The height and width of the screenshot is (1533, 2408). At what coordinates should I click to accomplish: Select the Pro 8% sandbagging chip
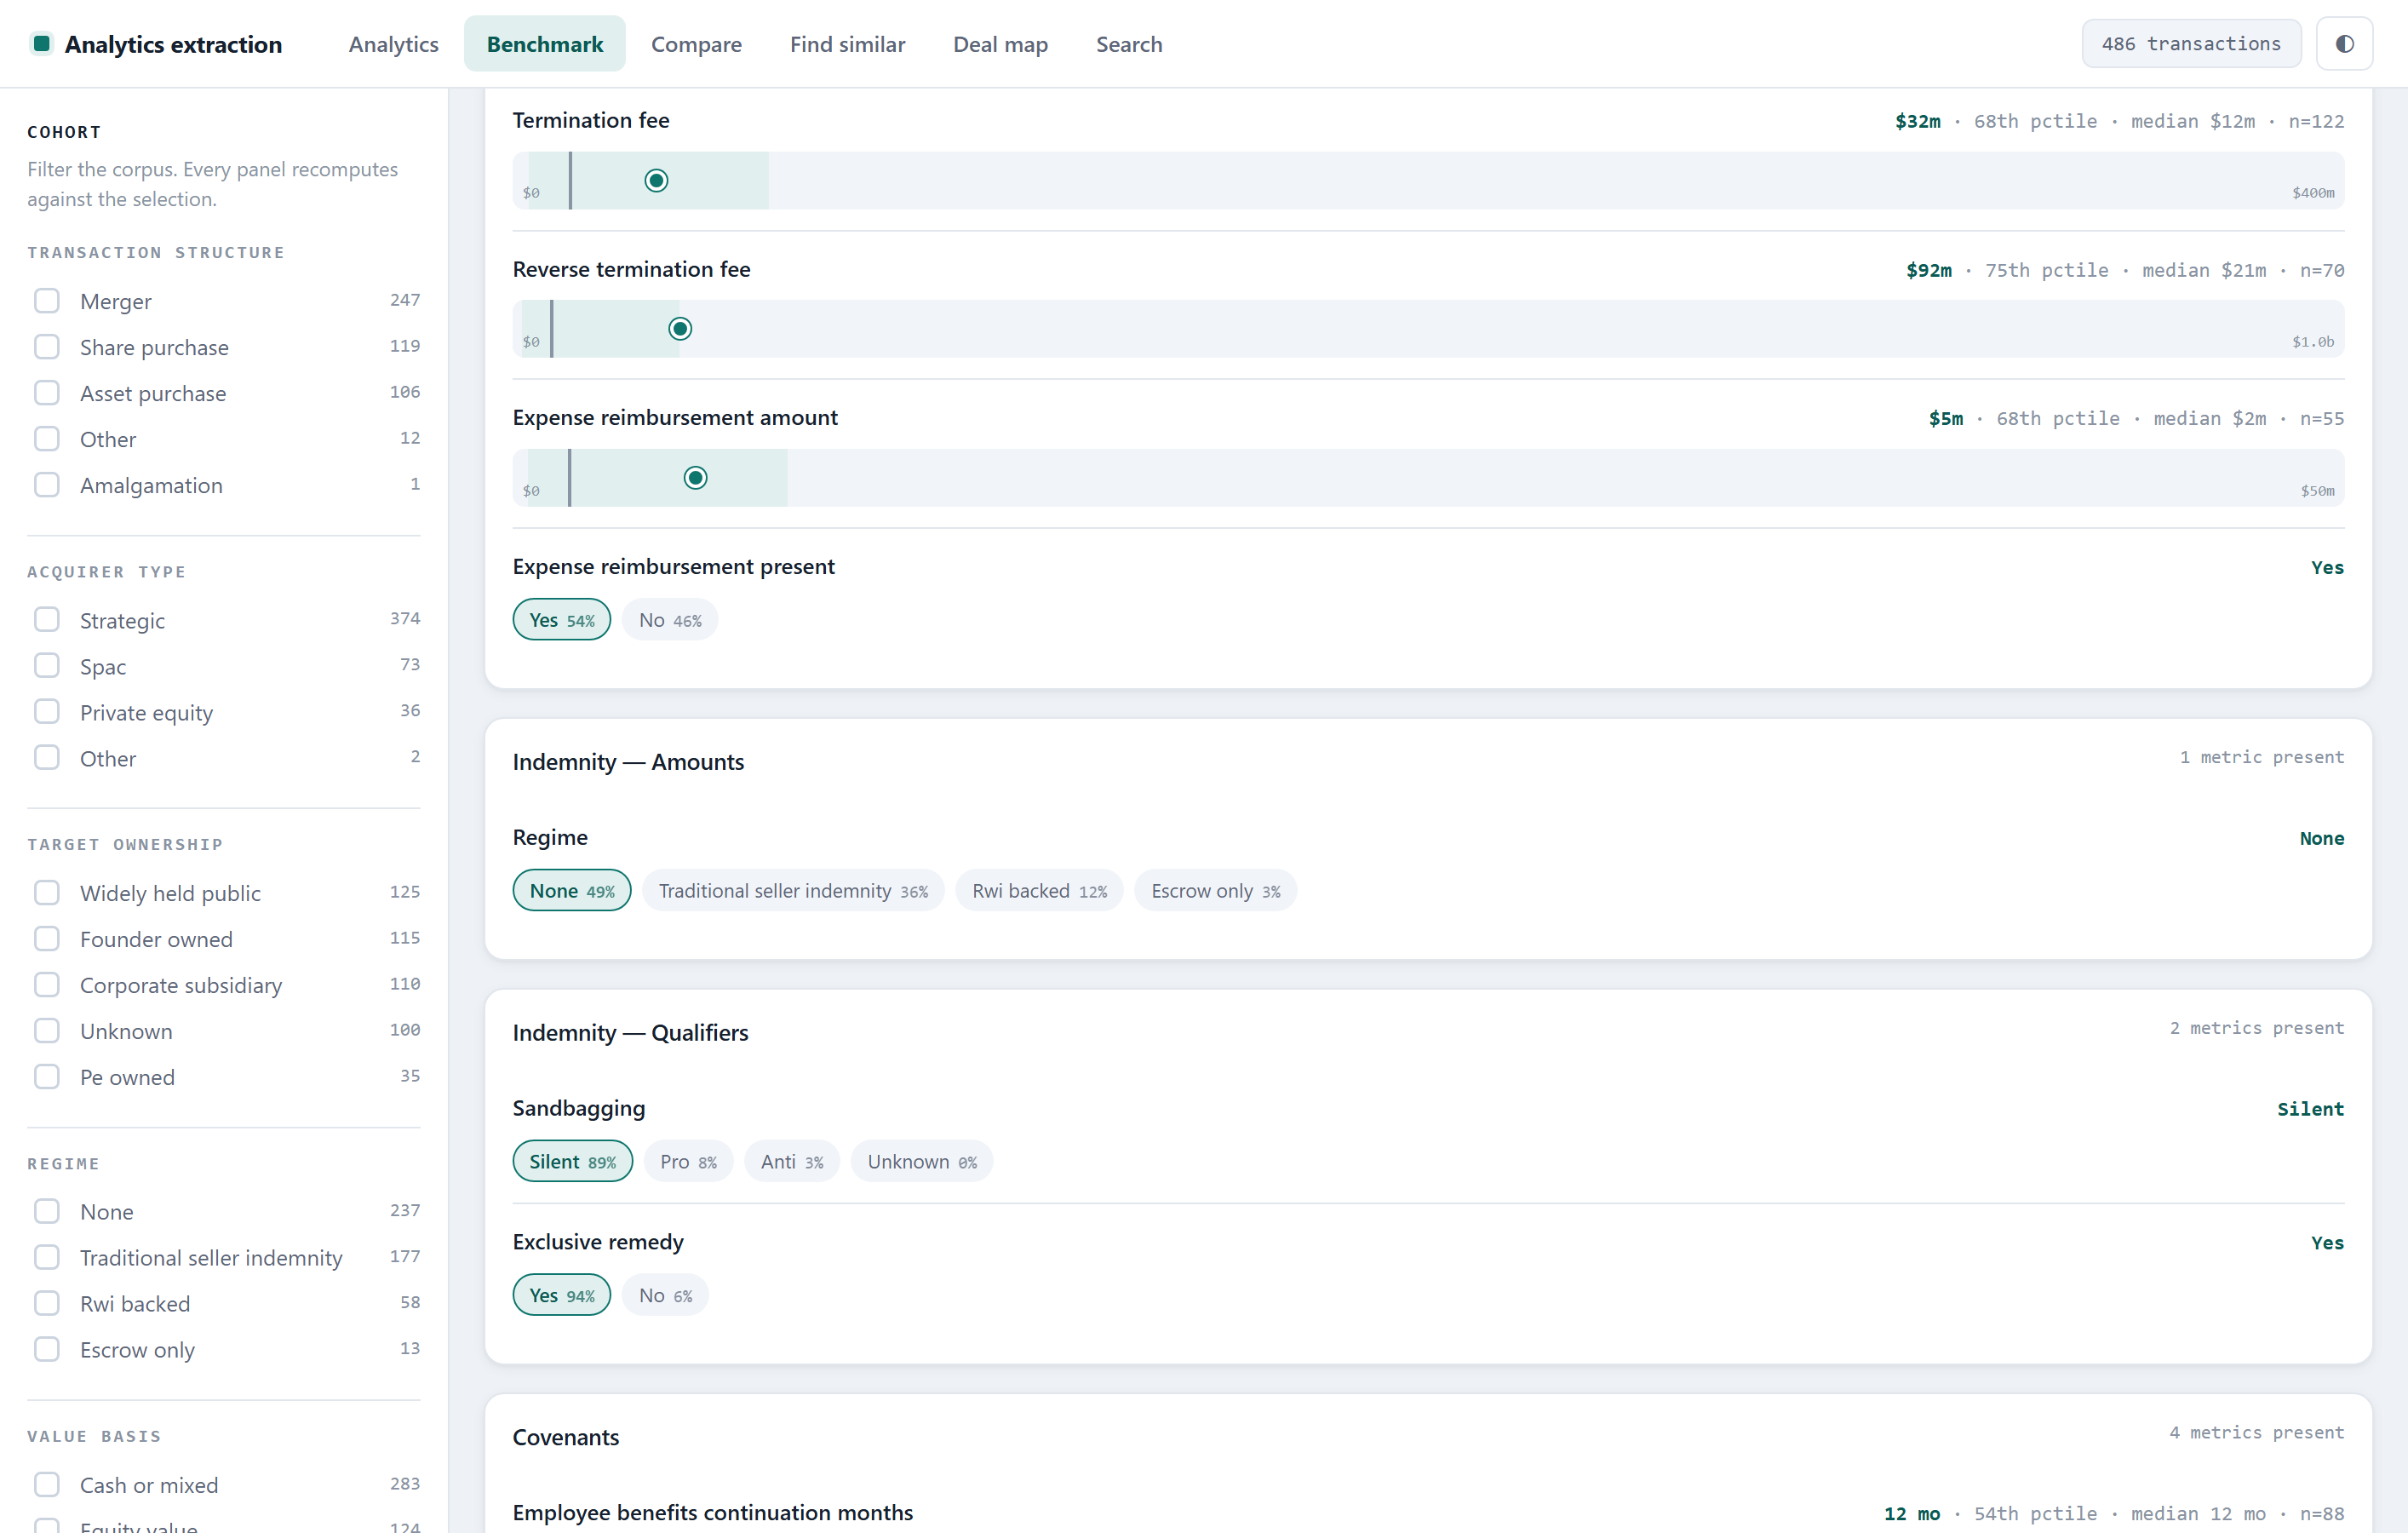coord(688,1162)
